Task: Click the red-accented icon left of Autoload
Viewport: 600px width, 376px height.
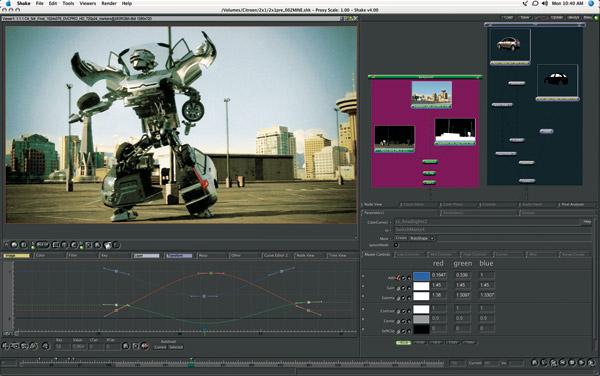Action: (145, 346)
